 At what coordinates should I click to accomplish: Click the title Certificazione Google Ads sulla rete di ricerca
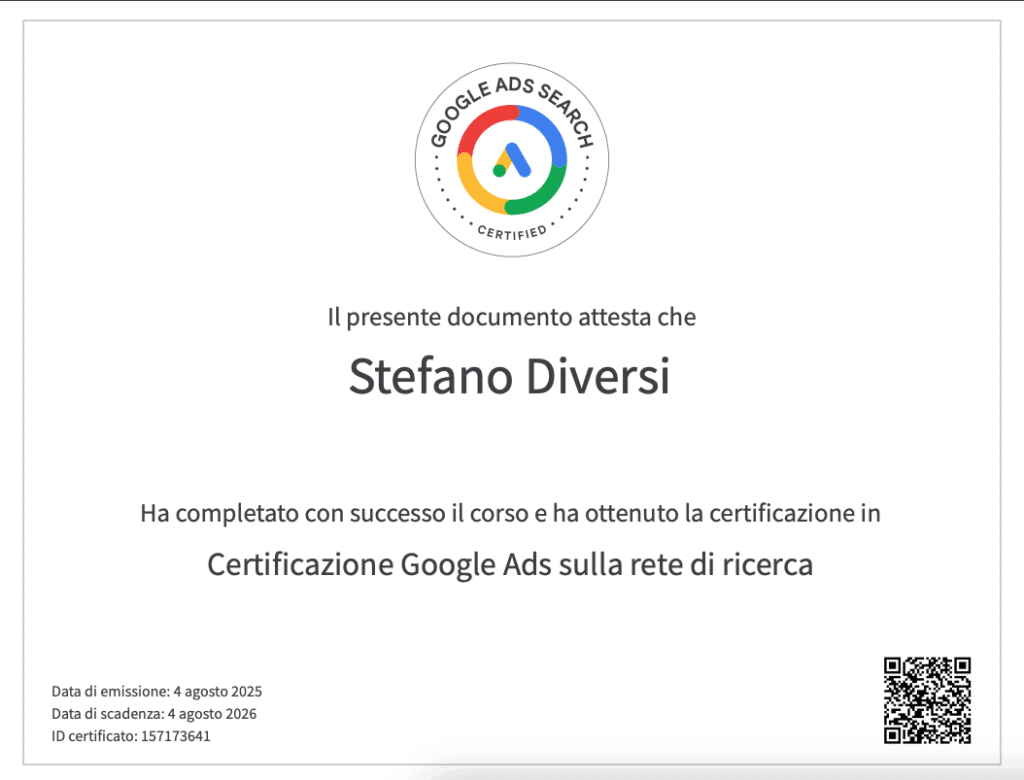coord(510,564)
